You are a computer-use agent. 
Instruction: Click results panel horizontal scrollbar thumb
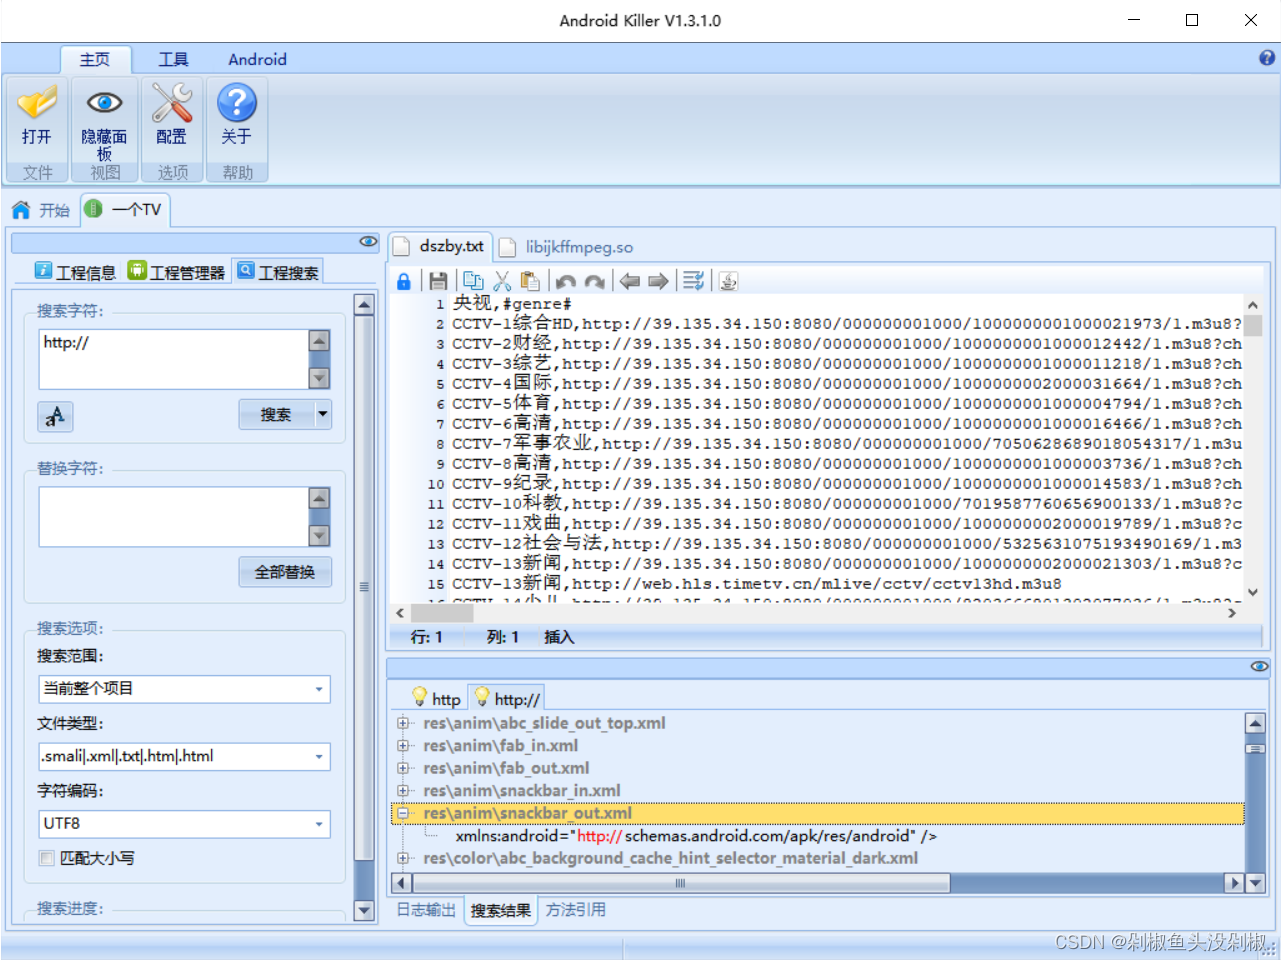(x=680, y=883)
